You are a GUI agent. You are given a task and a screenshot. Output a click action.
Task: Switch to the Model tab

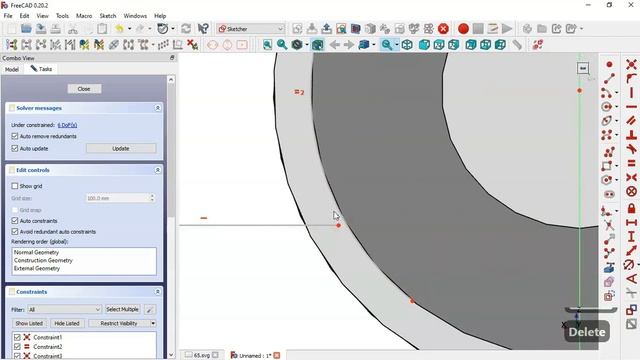pyautogui.click(x=12, y=69)
